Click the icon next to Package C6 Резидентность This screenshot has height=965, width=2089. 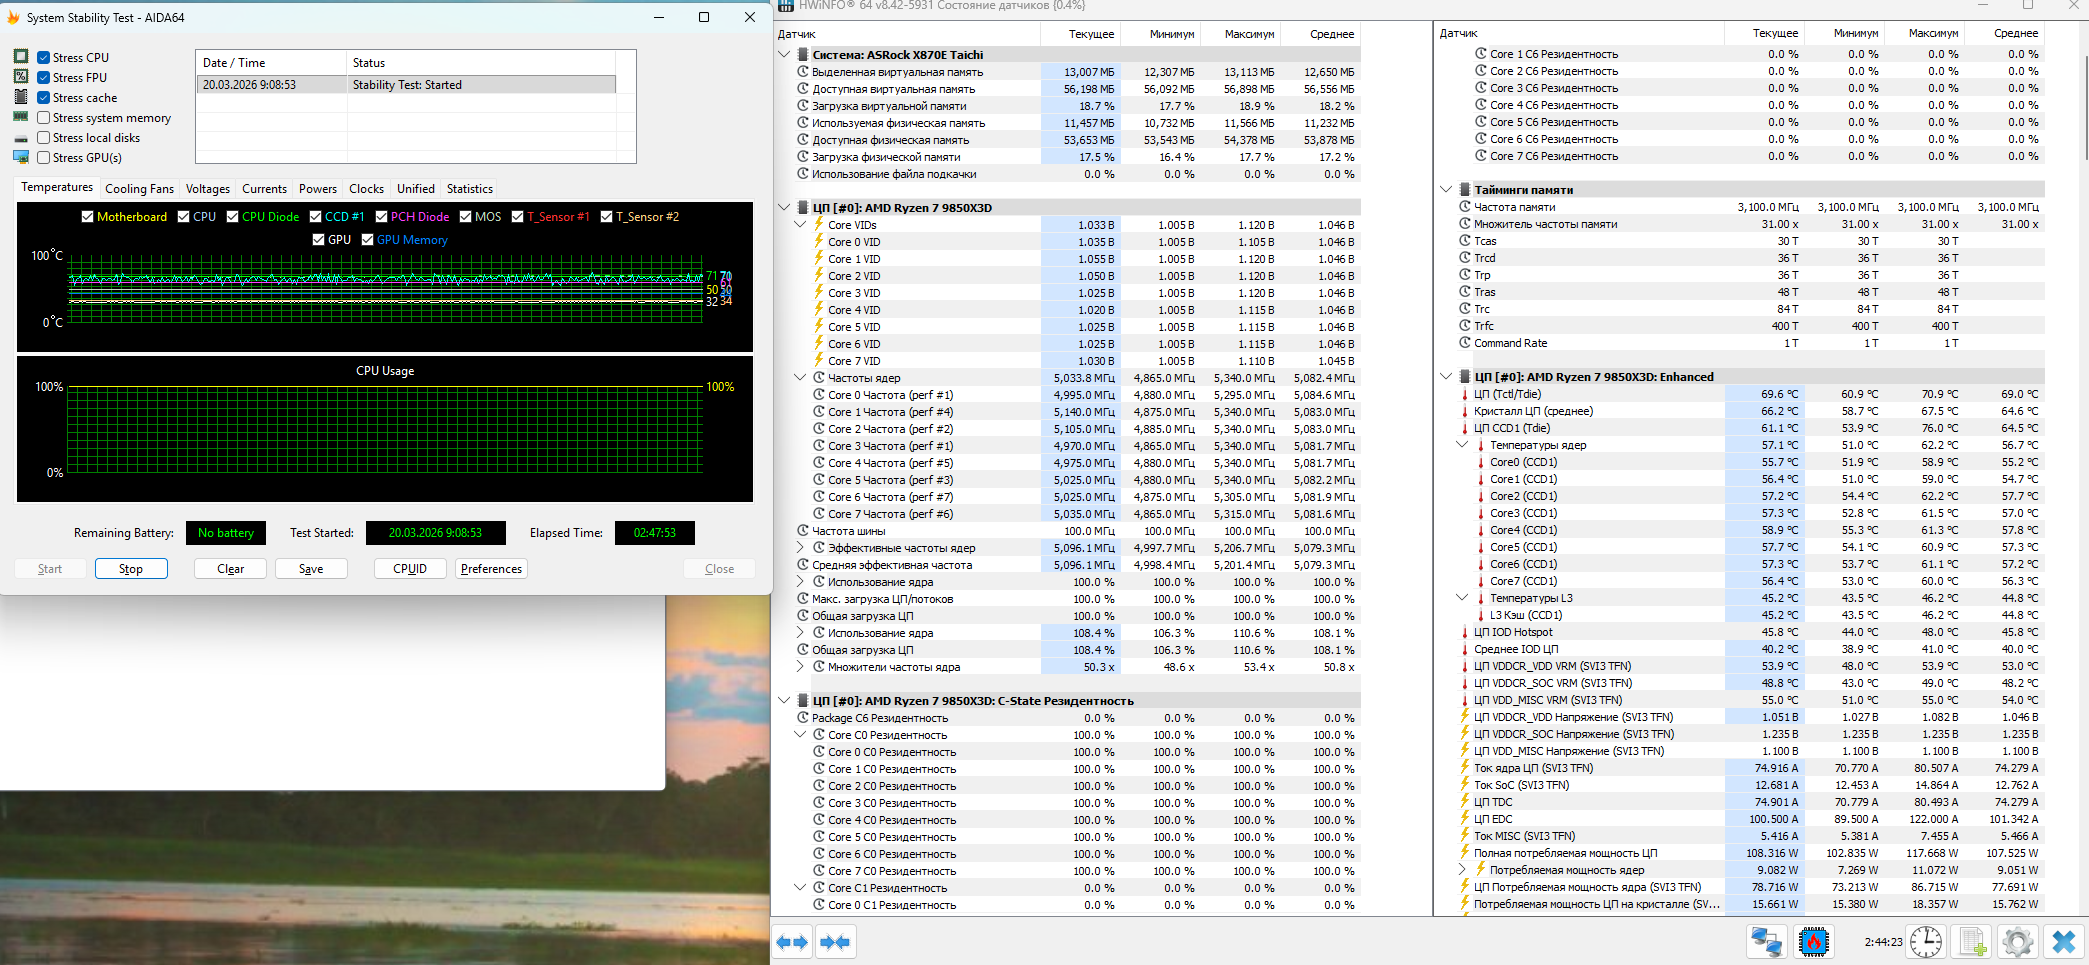coord(802,717)
